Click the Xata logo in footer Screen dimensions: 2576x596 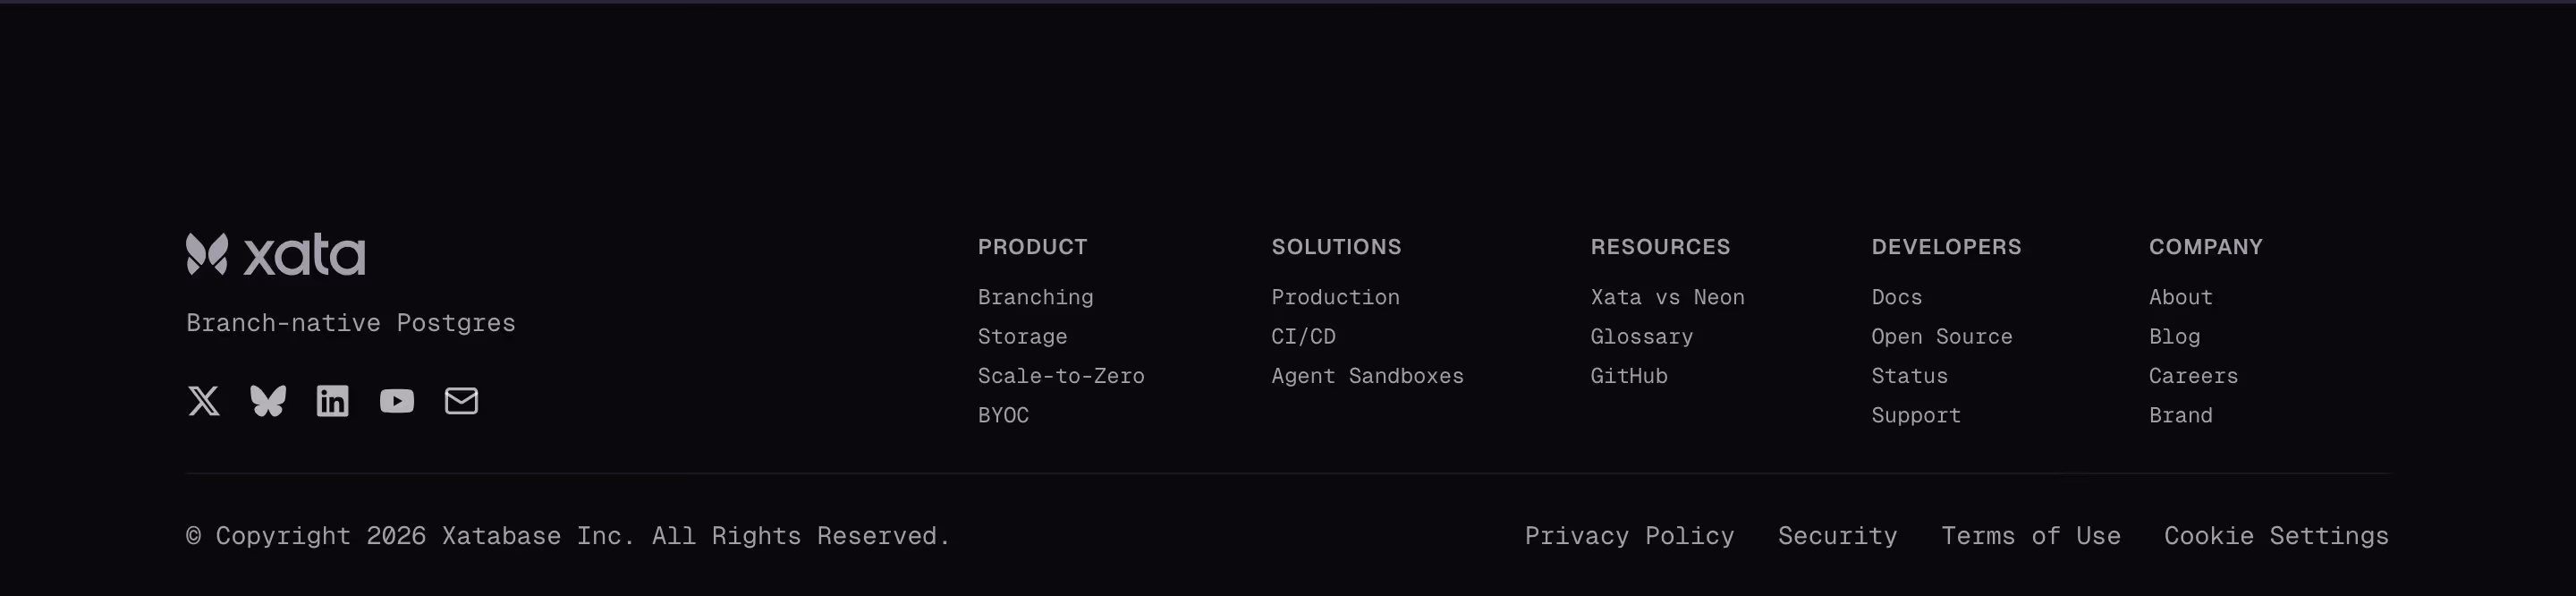(x=276, y=255)
